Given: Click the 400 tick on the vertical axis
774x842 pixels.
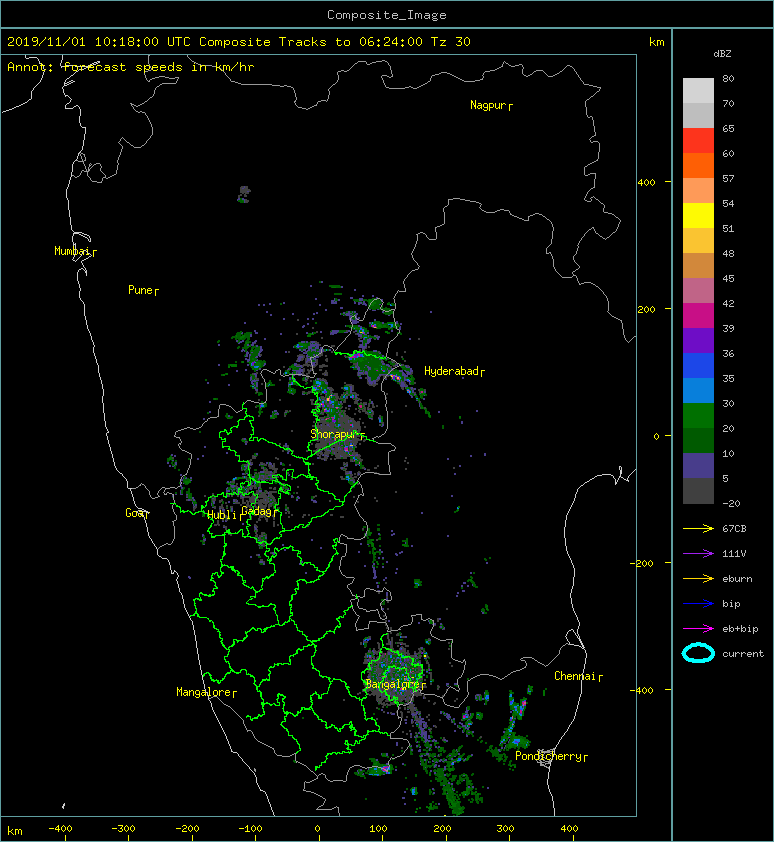Looking at the screenshot, I should point(647,183).
